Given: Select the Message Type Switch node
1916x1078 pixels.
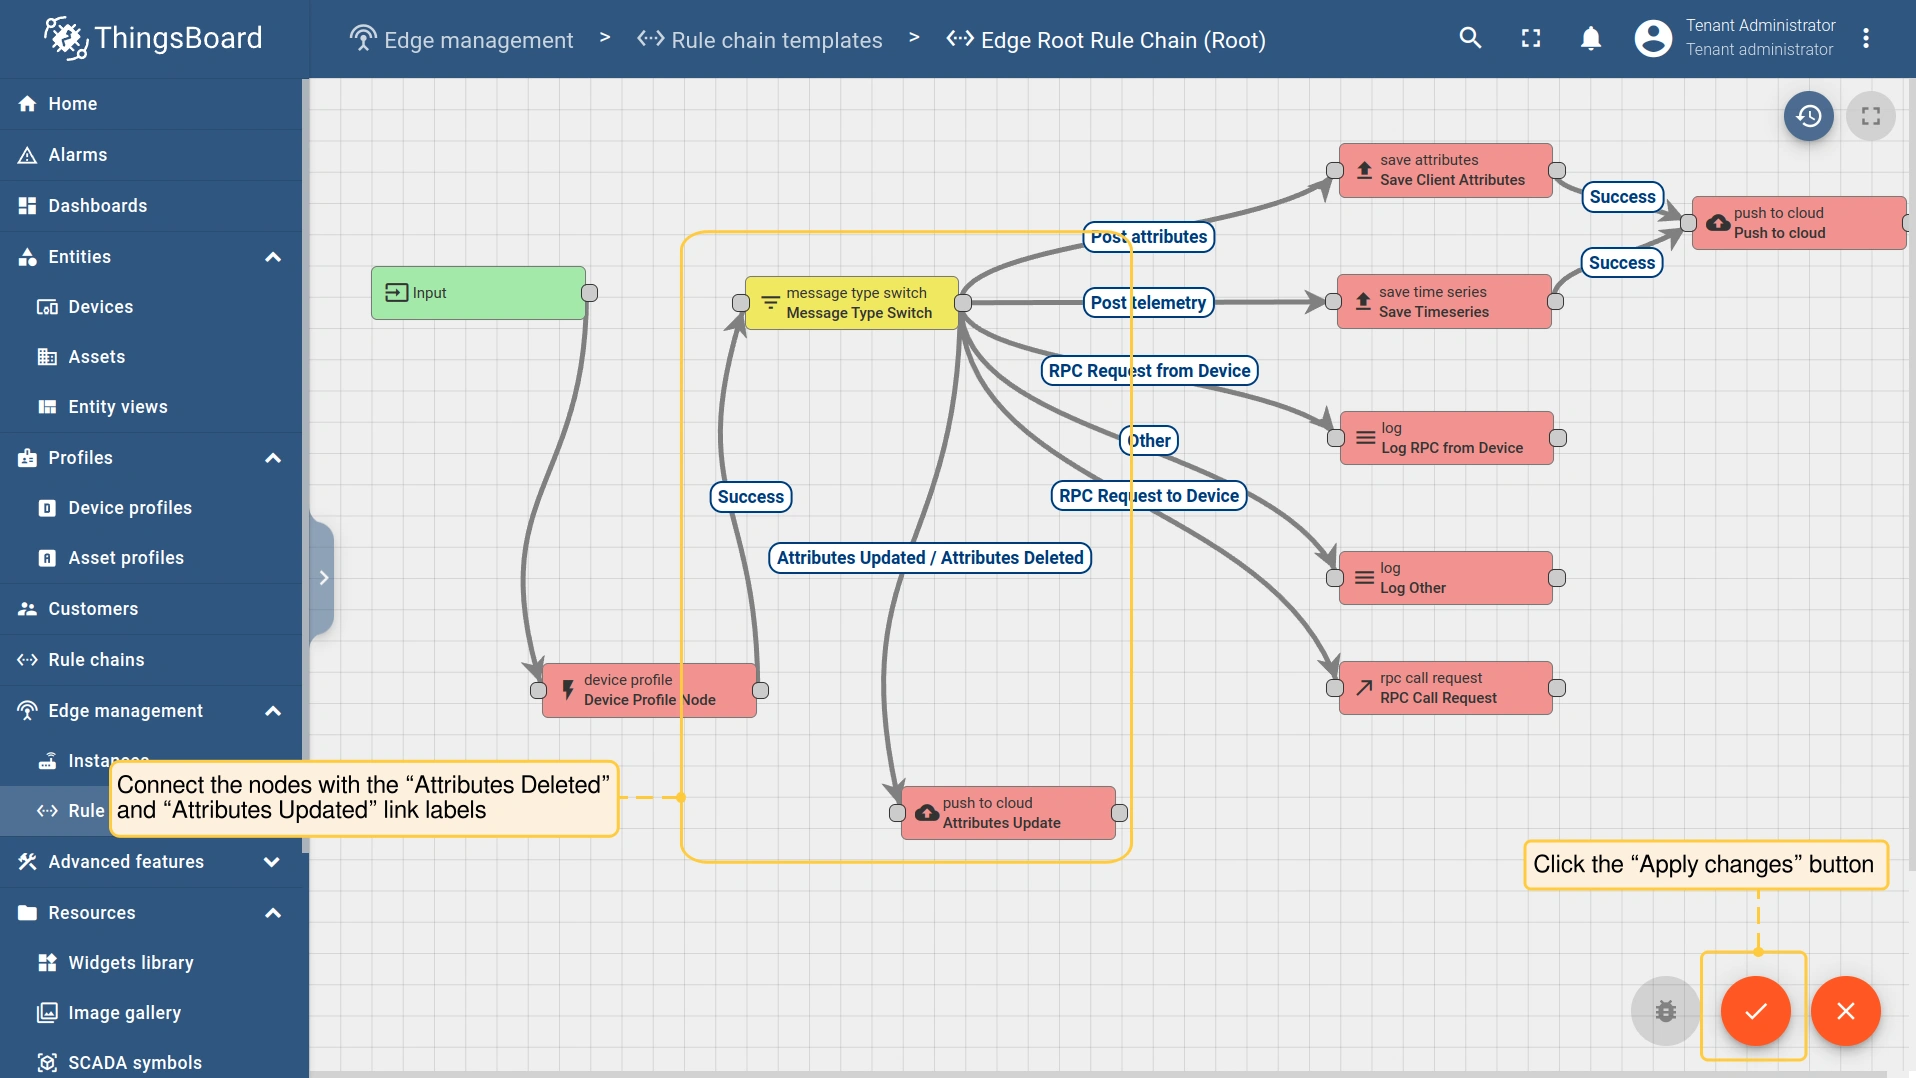Looking at the screenshot, I should [852, 303].
